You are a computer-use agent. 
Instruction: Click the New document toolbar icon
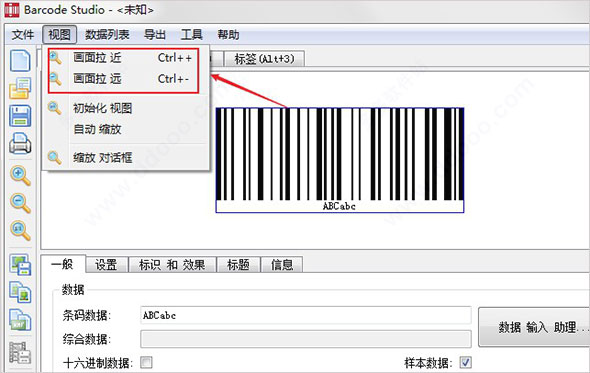pos(20,61)
